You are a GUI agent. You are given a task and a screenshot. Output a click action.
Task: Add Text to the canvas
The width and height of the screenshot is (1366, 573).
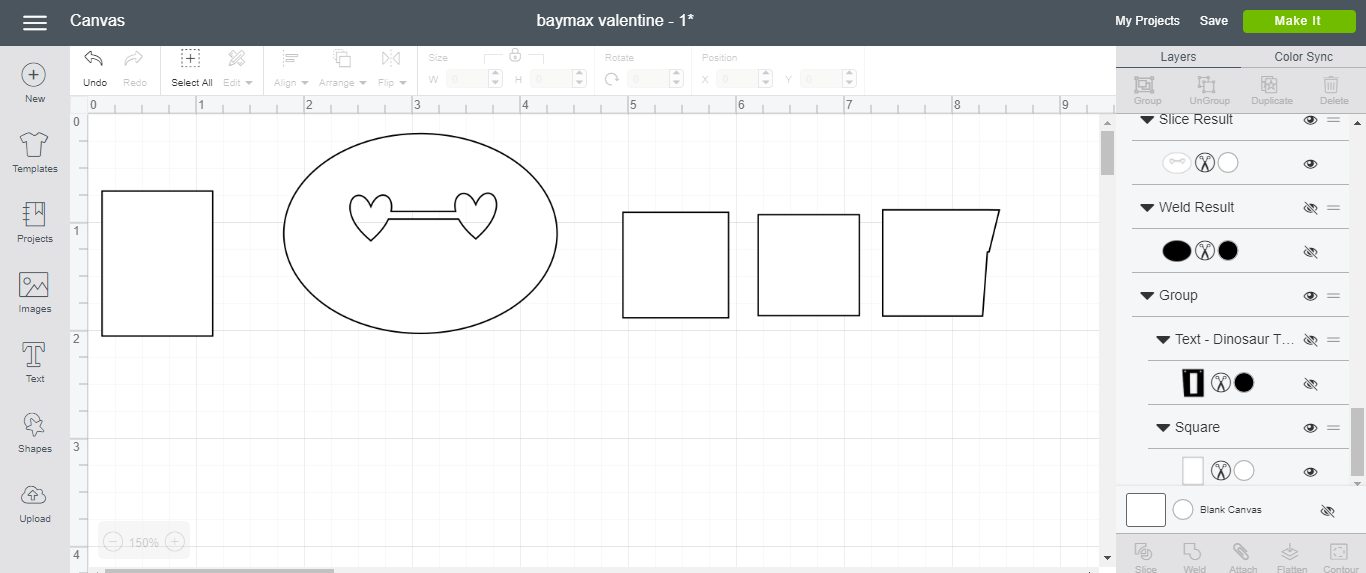34,362
